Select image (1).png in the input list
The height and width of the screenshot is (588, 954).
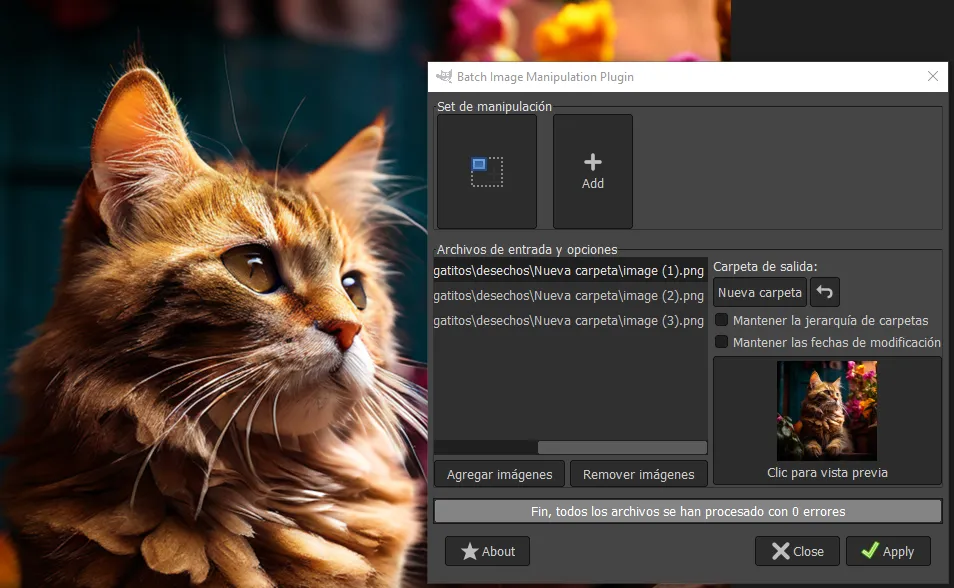(569, 271)
